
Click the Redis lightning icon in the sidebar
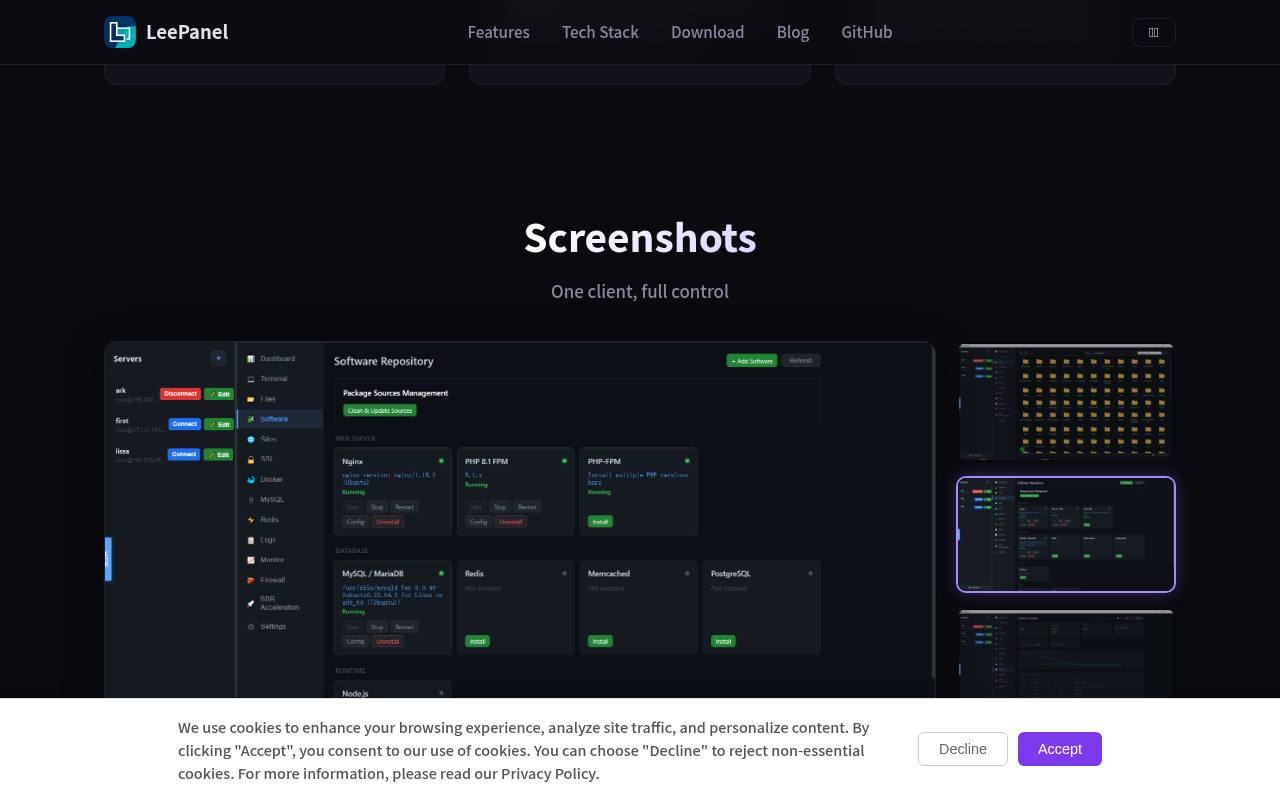pos(251,520)
